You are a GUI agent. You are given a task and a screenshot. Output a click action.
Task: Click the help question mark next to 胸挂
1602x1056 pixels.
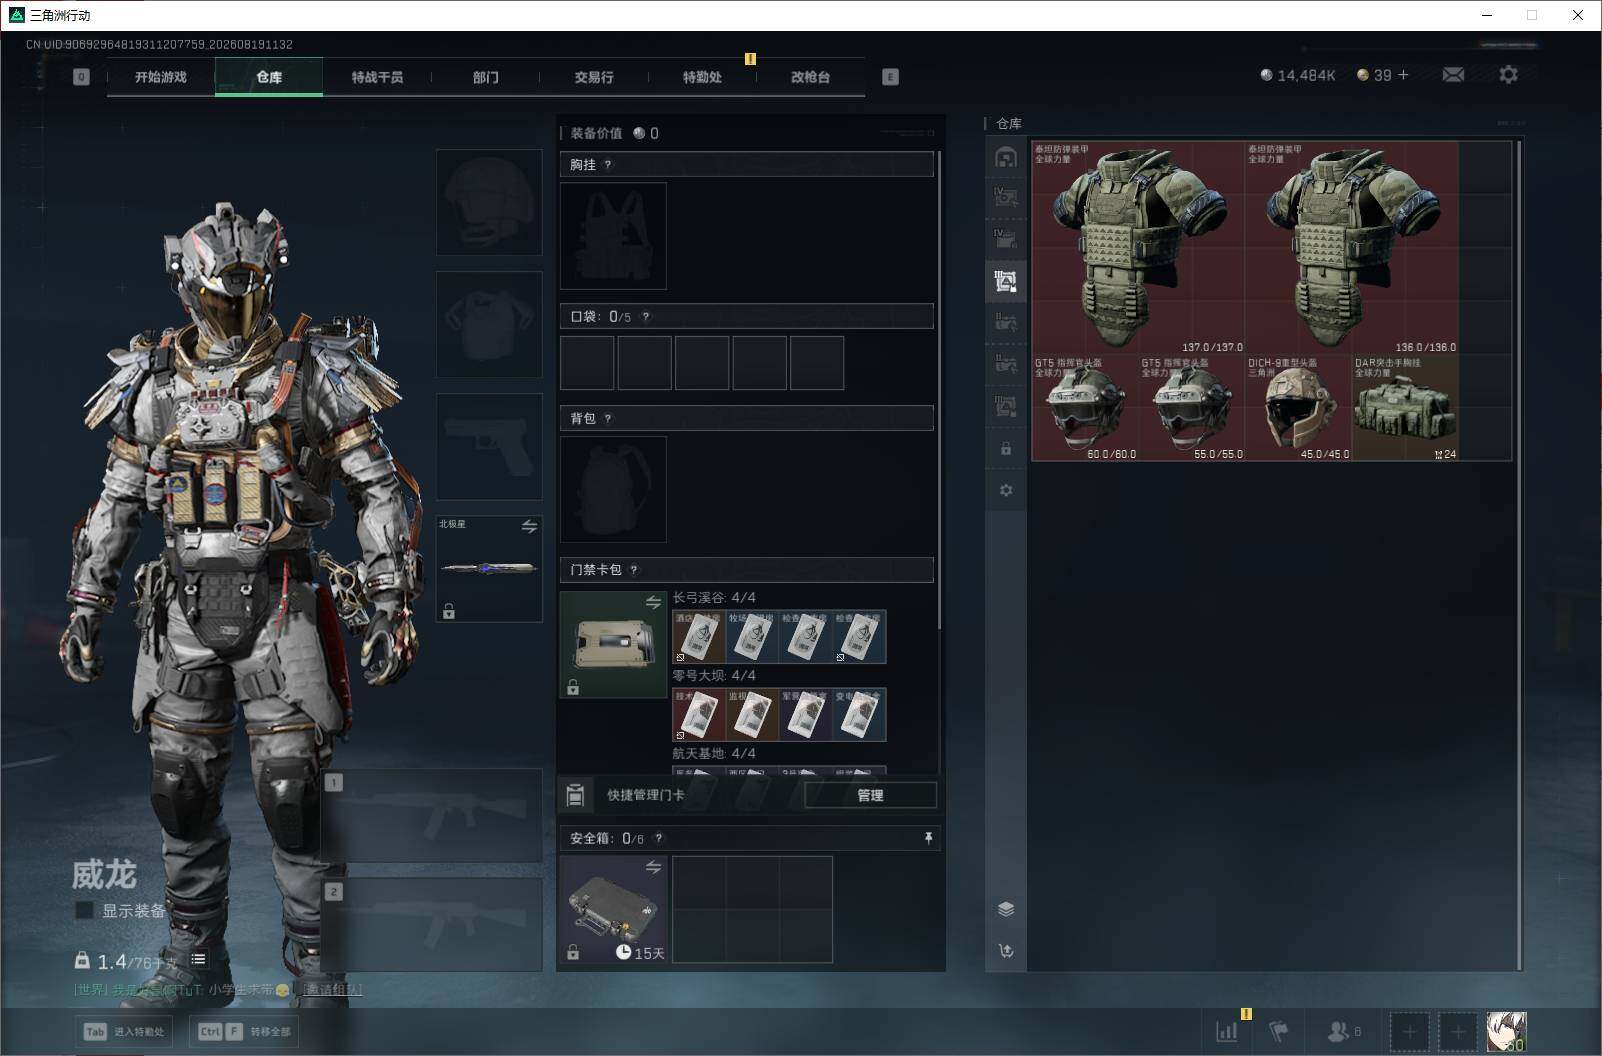tap(608, 165)
